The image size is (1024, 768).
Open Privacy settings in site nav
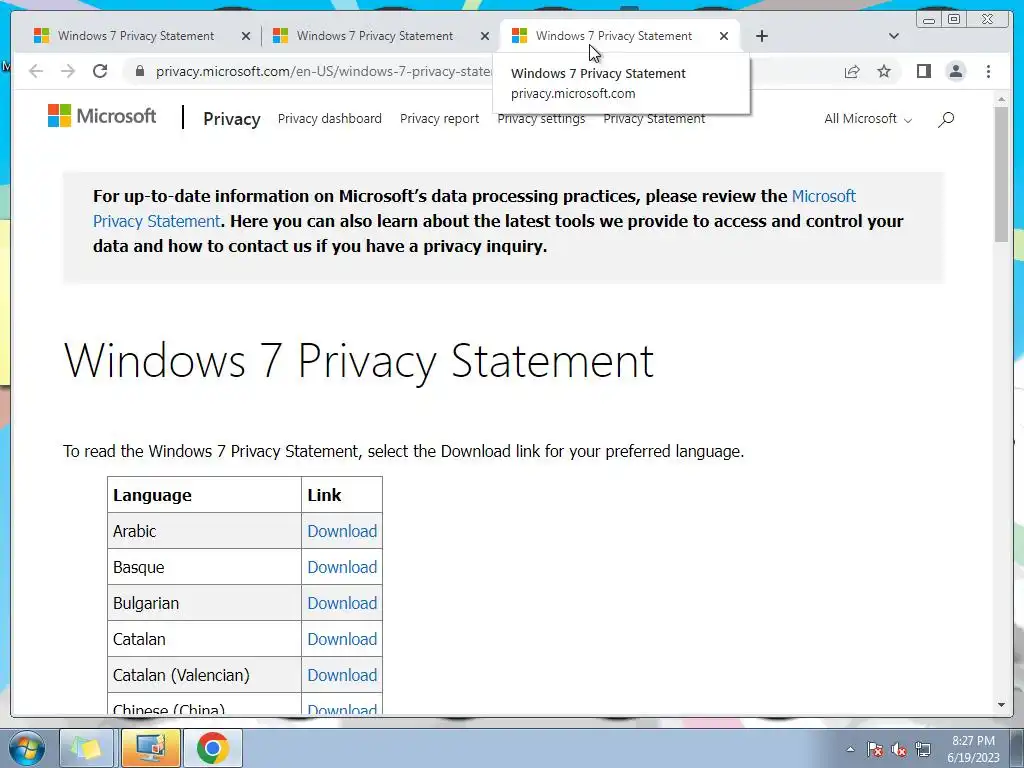coord(541,119)
